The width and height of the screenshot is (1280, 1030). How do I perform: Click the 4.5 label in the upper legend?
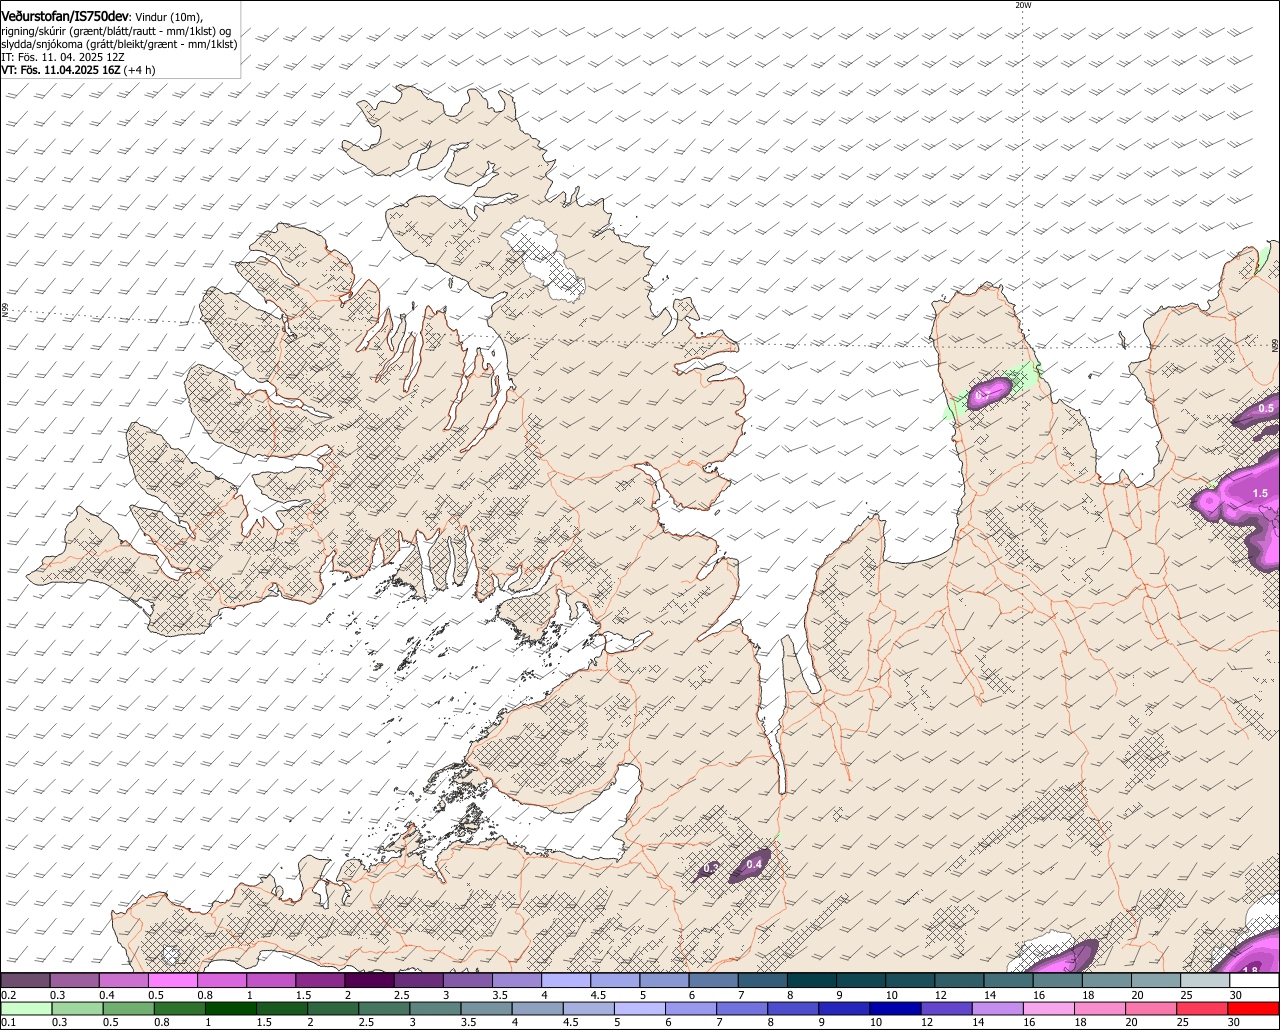point(598,995)
